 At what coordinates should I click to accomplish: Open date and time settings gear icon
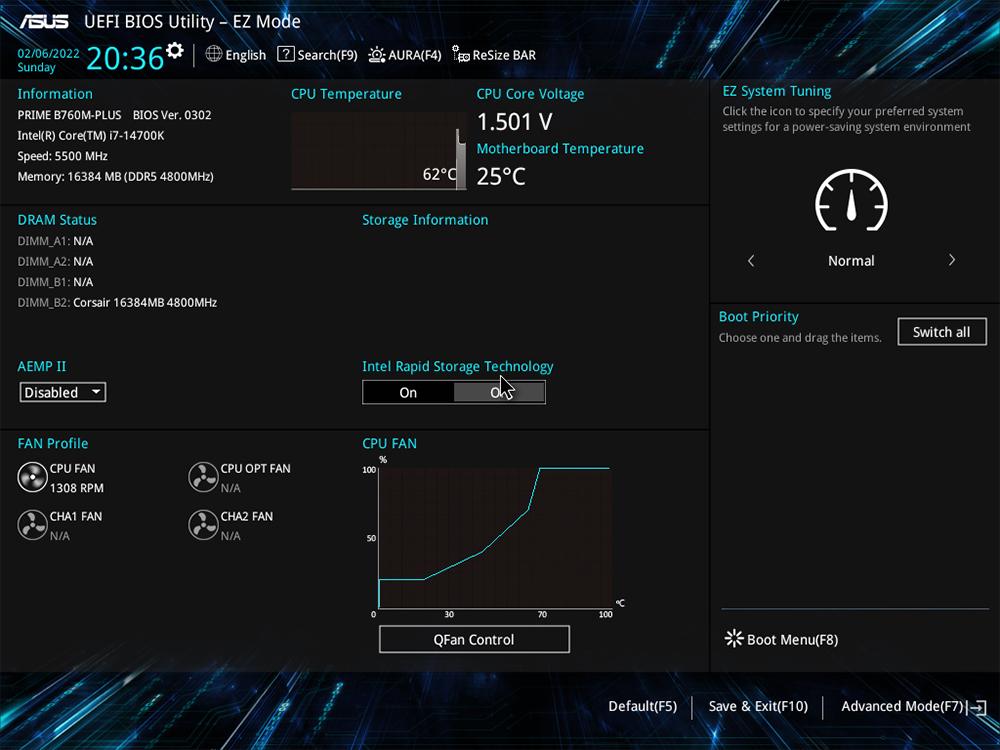(x=175, y=50)
